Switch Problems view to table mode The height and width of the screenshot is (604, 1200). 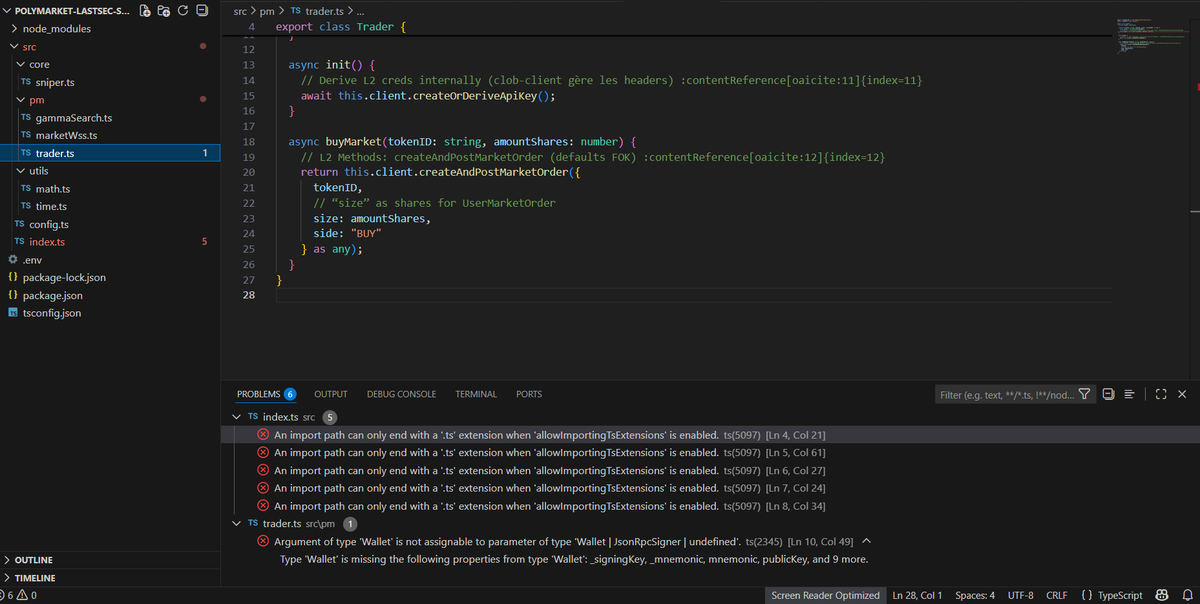click(1129, 394)
